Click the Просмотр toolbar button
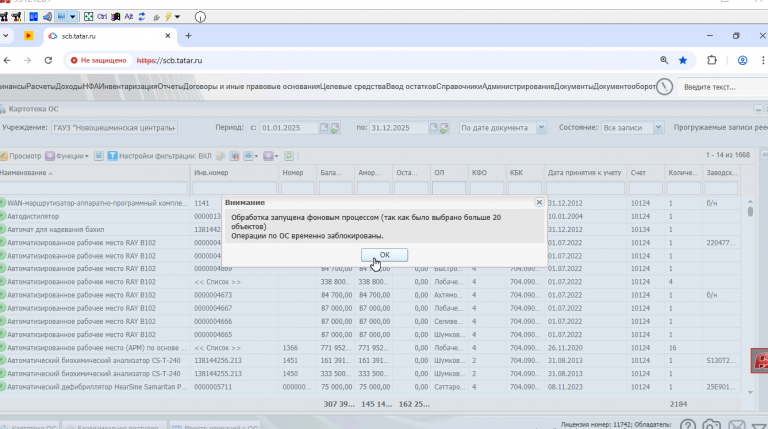Viewport: 768px width, 429px height. 21,156
